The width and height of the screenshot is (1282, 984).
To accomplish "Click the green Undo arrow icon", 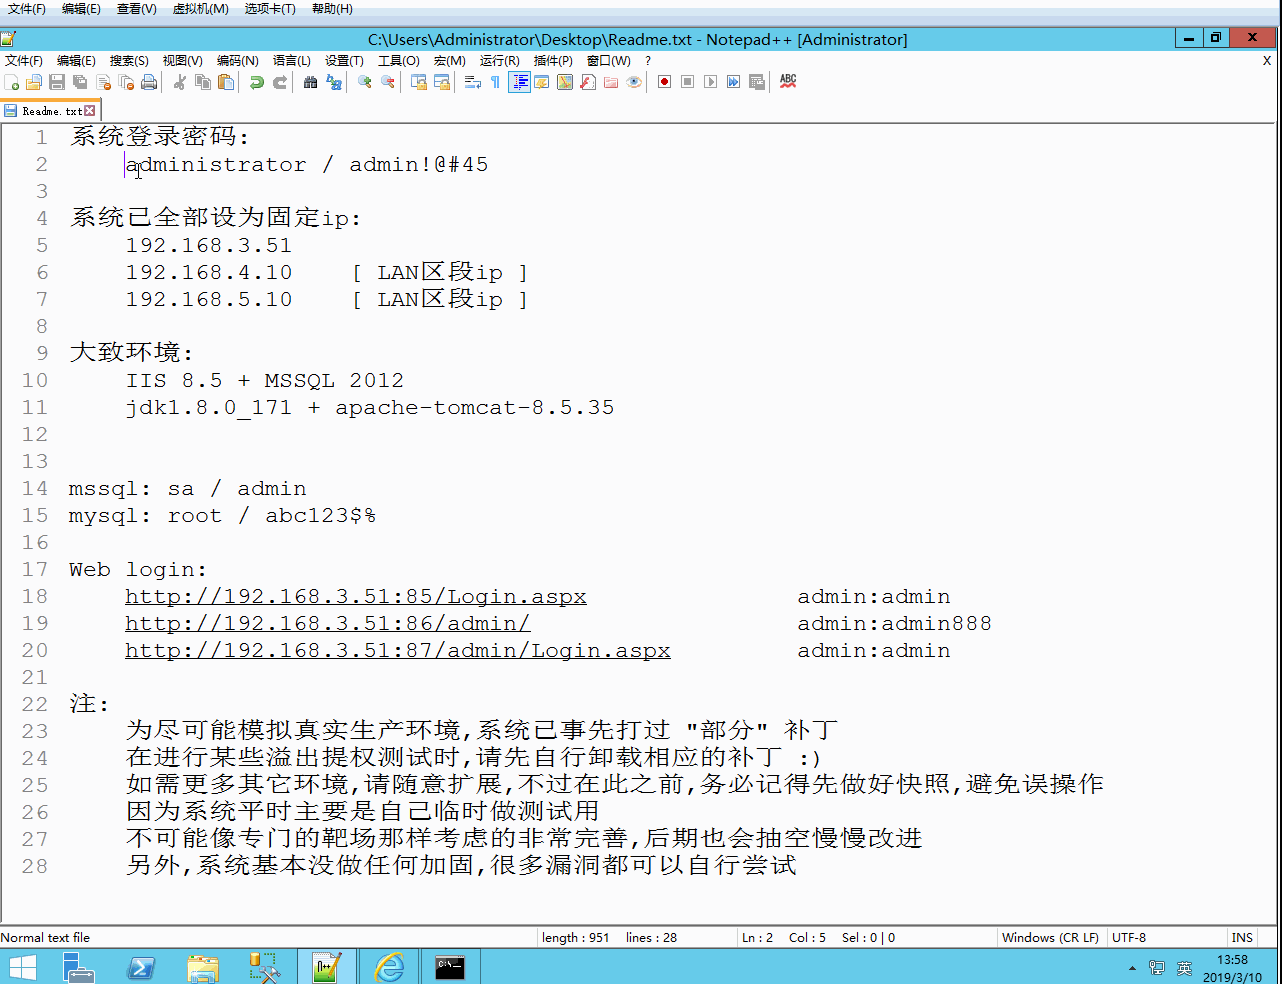I will [x=257, y=82].
